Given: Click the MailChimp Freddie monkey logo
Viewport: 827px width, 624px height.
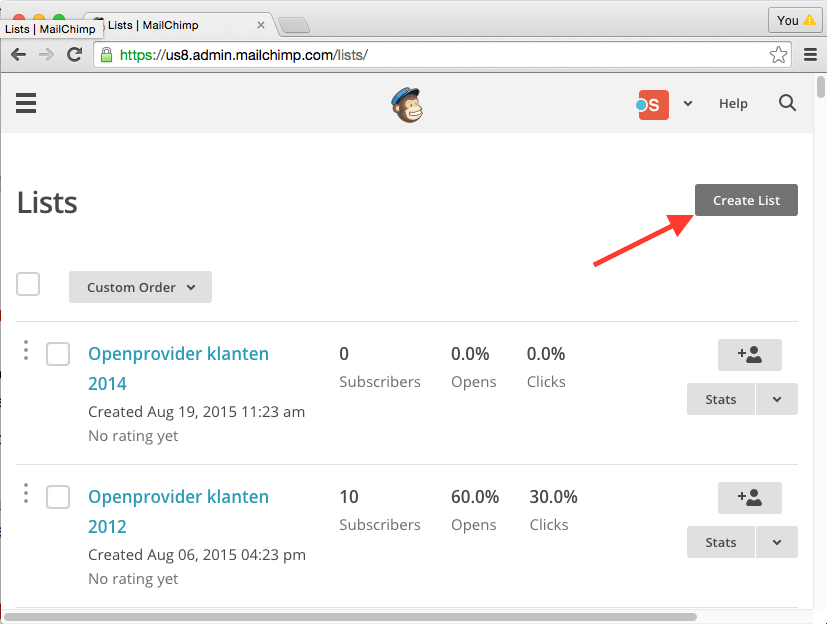Looking at the screenshot, I should pos(407,104).
